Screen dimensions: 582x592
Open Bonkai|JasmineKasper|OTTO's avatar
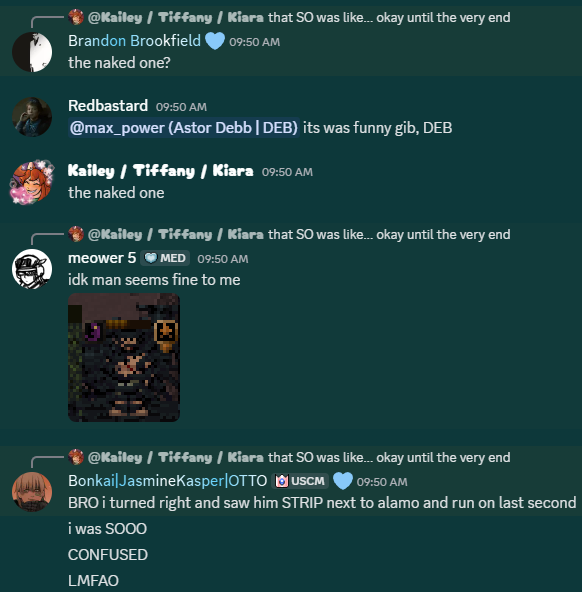[x=32, y=492]
